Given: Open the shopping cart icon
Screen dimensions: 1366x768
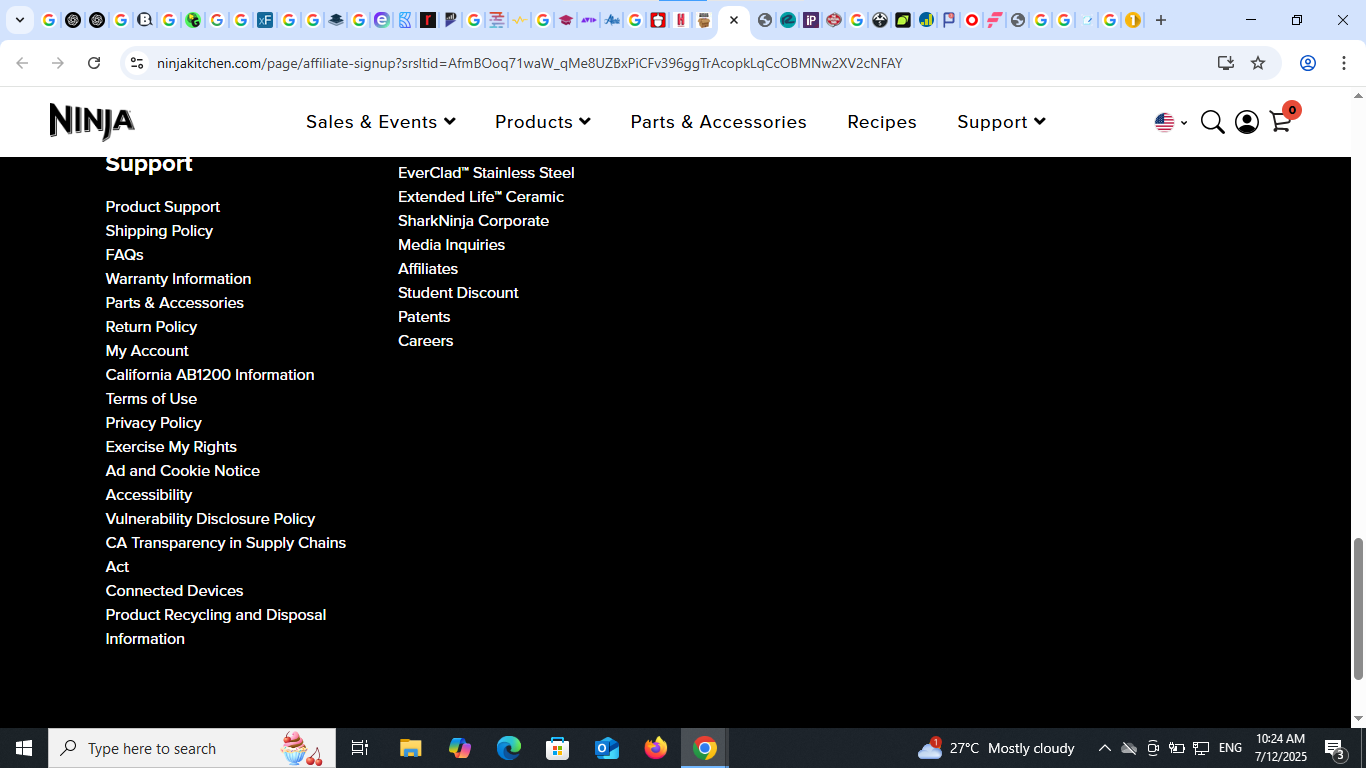Looking at the screenshot, I should (1280, 122).
